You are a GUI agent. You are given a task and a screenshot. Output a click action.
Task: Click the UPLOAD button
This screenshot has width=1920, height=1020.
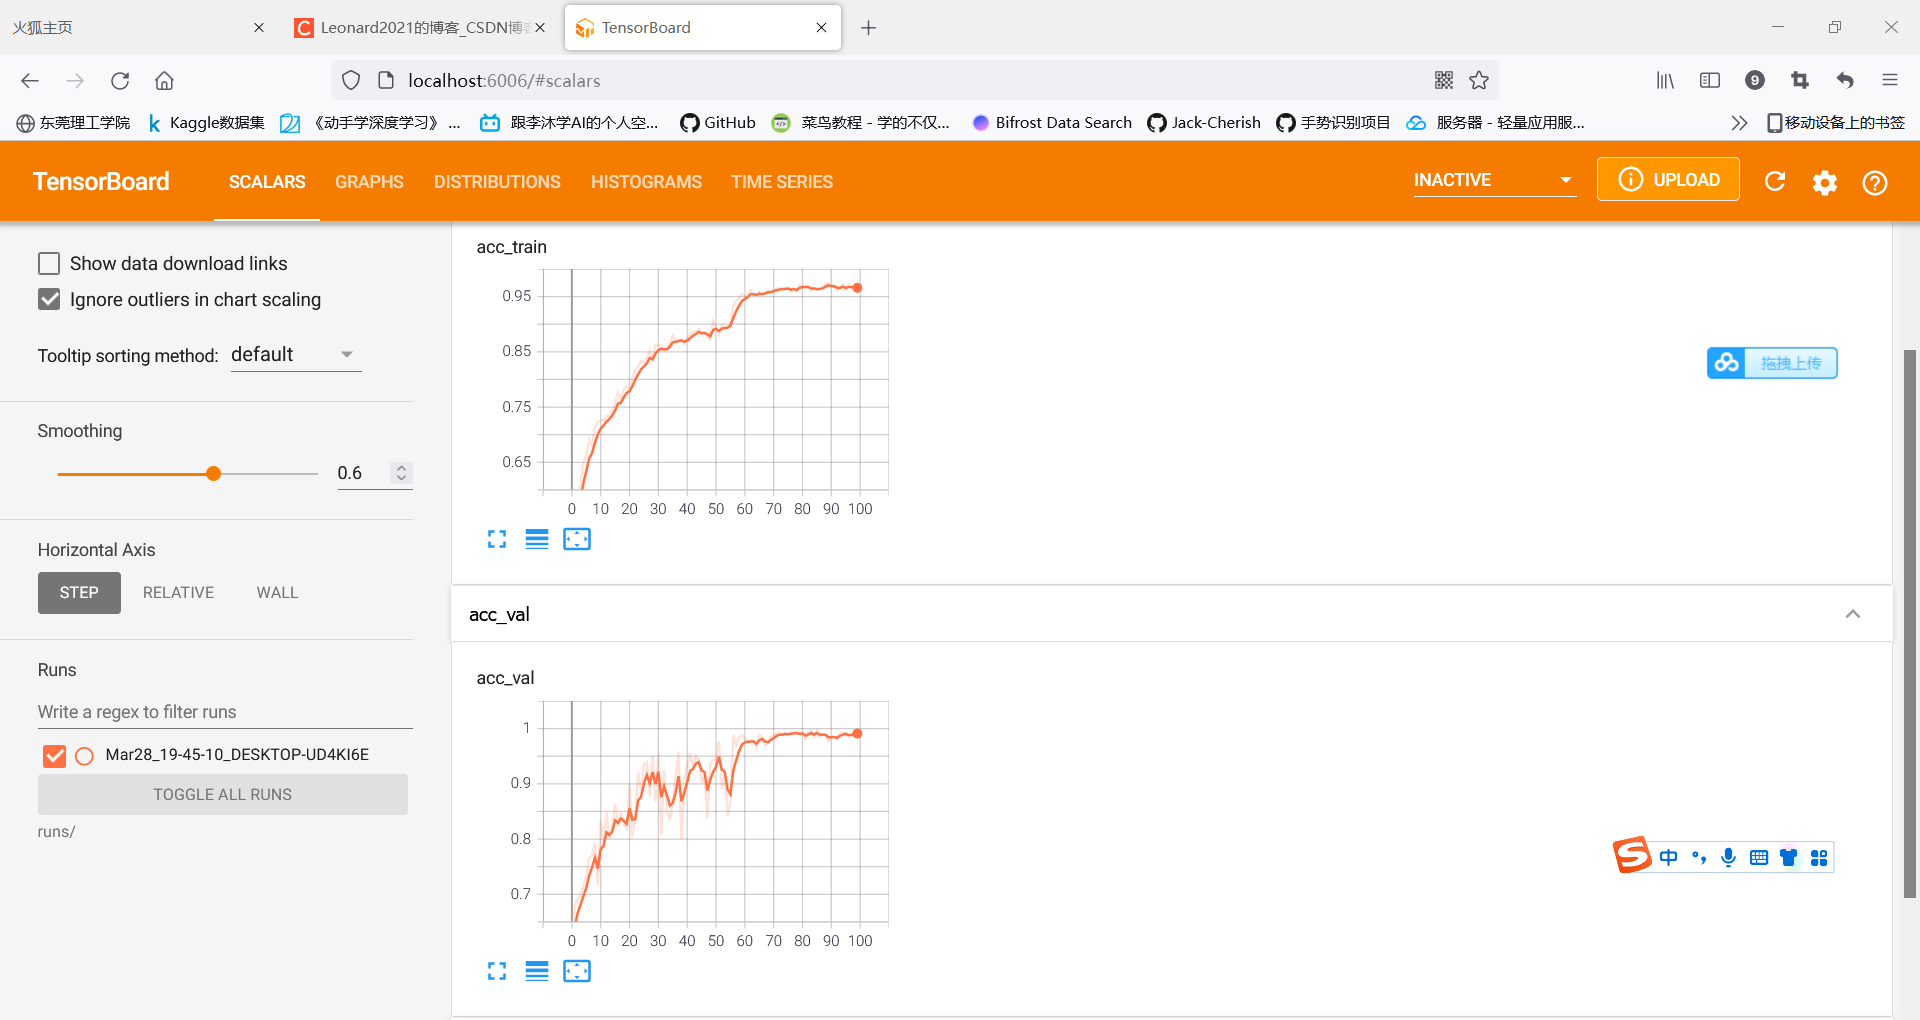pyautogui.click(x=1667, y=179)
